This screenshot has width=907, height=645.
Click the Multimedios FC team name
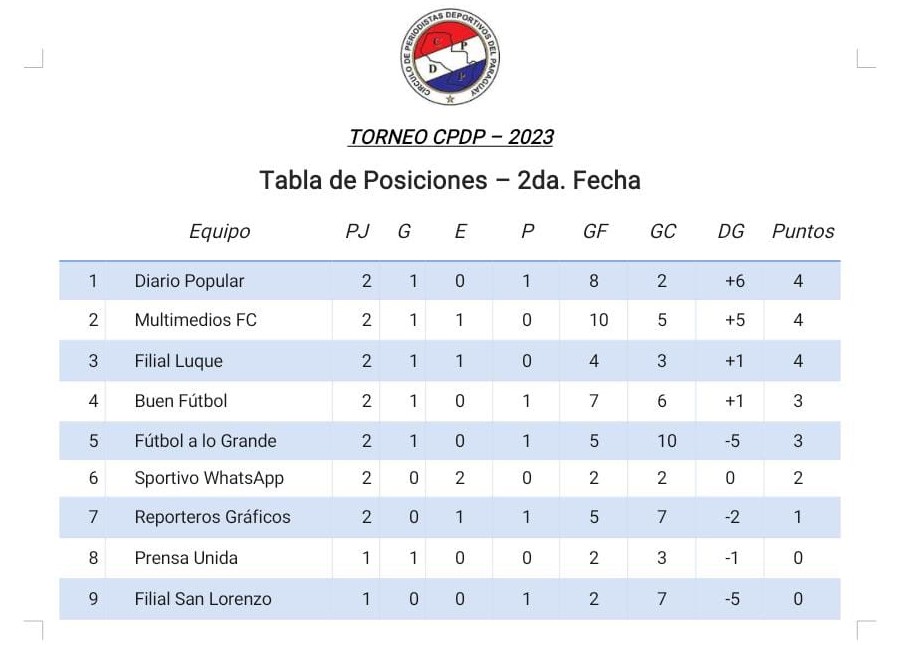pyautogui.click(x=196, y=320)
